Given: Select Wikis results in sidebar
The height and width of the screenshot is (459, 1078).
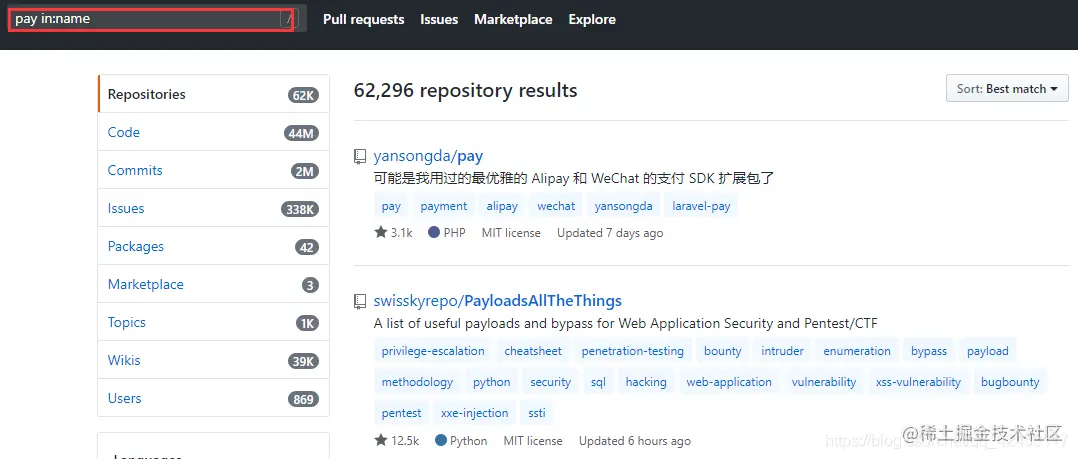Looking at the screenshot, I should [214, 360].
